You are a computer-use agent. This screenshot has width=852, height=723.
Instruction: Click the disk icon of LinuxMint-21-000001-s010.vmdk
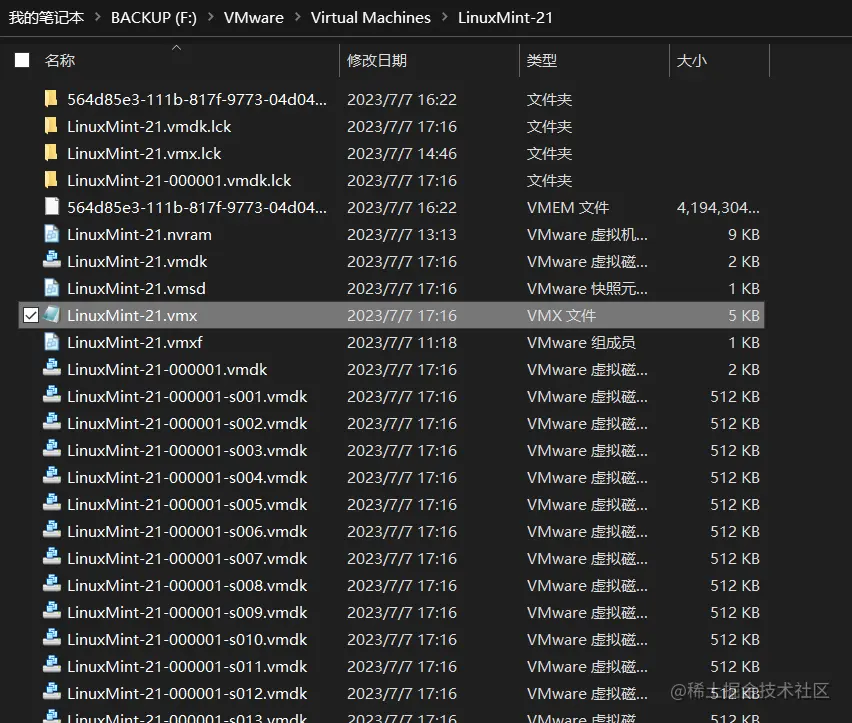click(52, 639)
